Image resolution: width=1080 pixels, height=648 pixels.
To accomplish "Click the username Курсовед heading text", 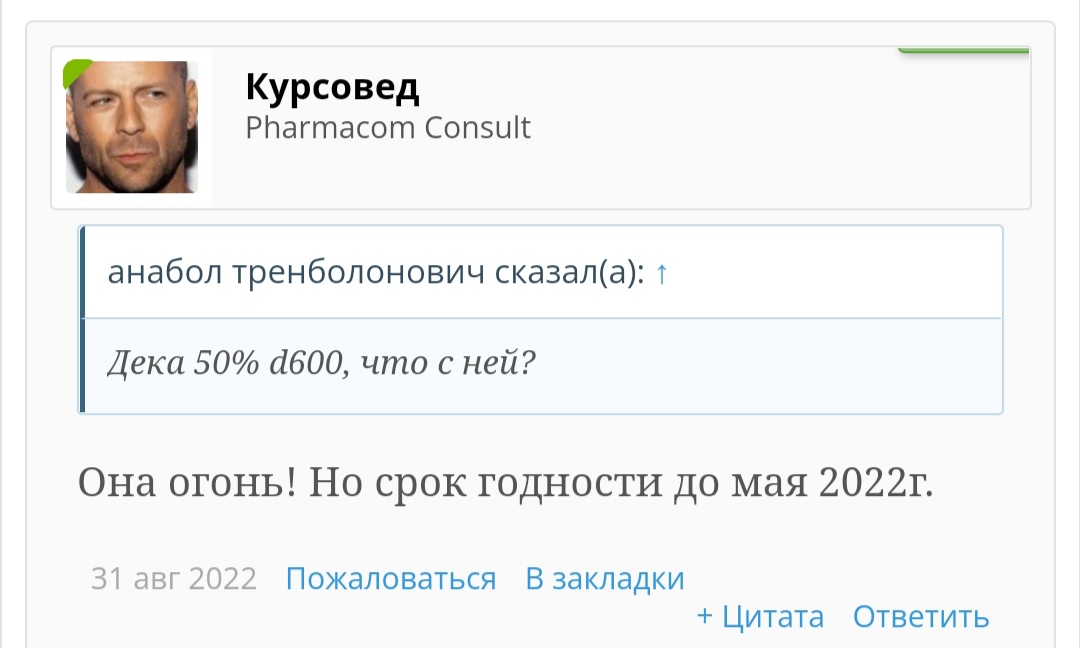I will click(x=333, y=88).
